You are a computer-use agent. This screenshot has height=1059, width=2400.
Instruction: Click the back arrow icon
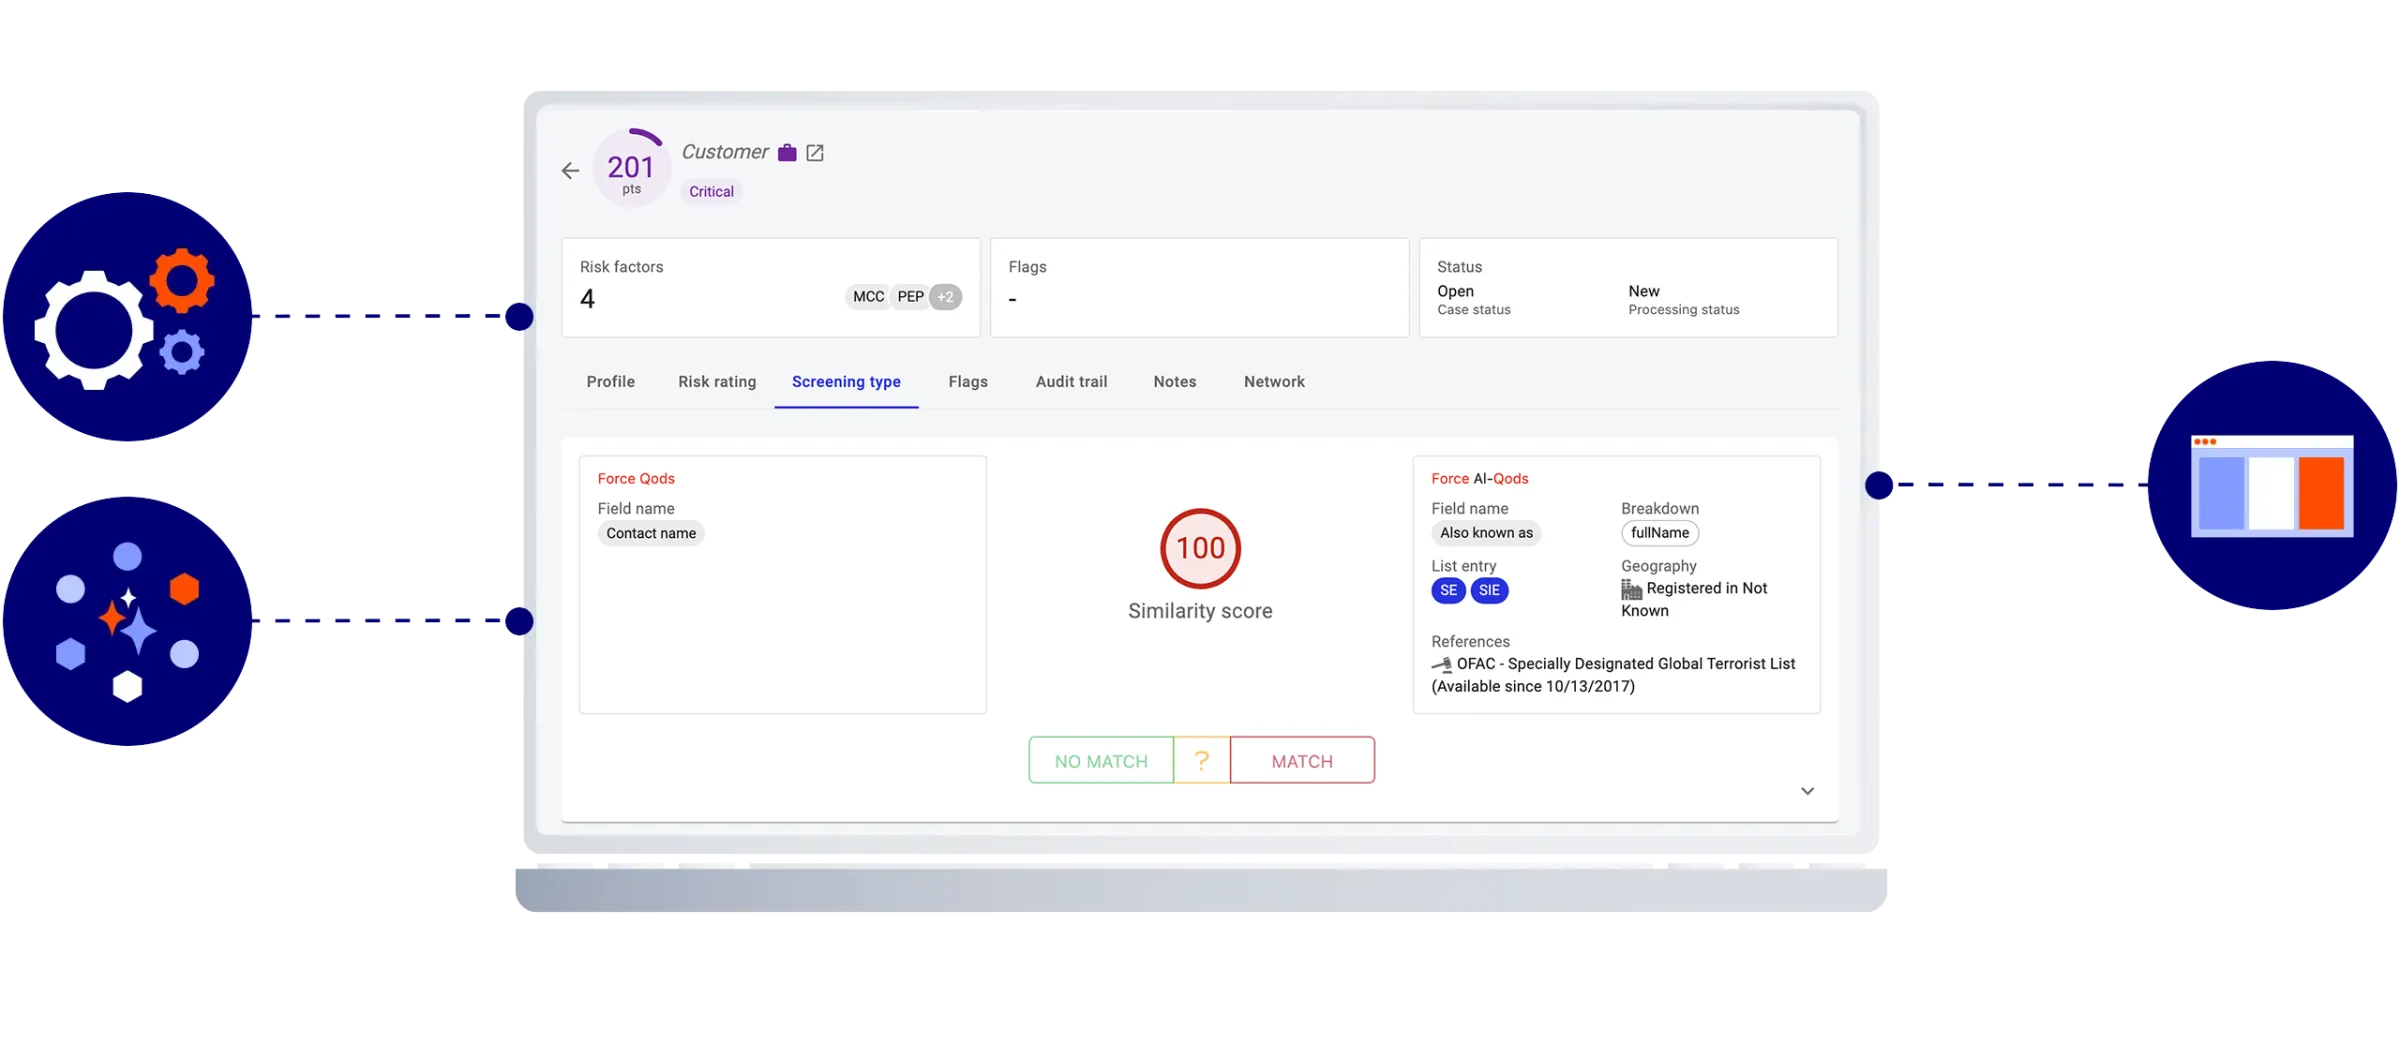pyautogui.click(x=570, y=171)
